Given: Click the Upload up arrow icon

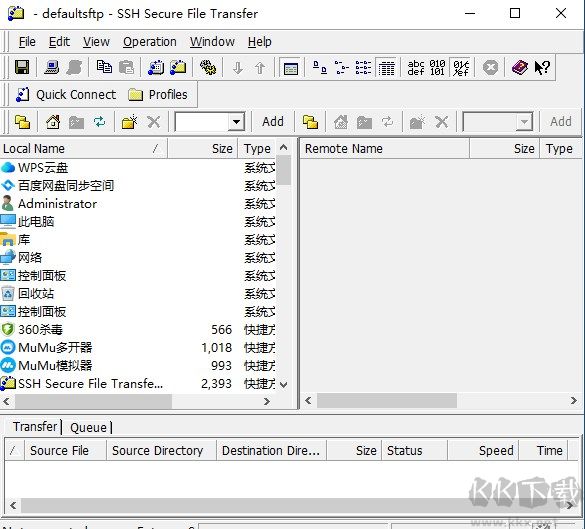Looking at the screenshot, I should click(260, 68).
